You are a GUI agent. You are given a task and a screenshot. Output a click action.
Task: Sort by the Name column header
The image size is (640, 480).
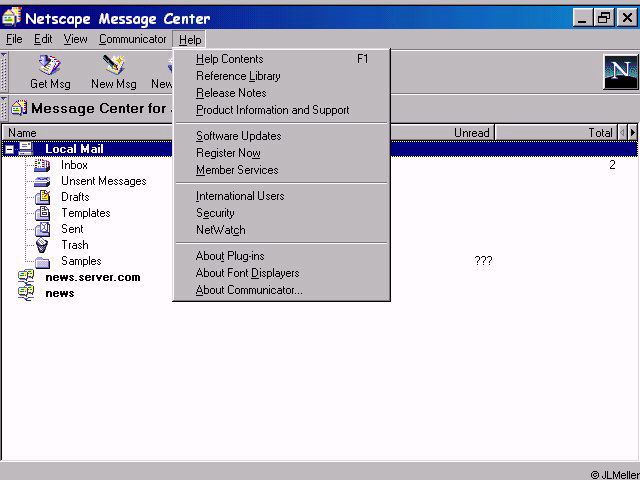coord(88,133)
